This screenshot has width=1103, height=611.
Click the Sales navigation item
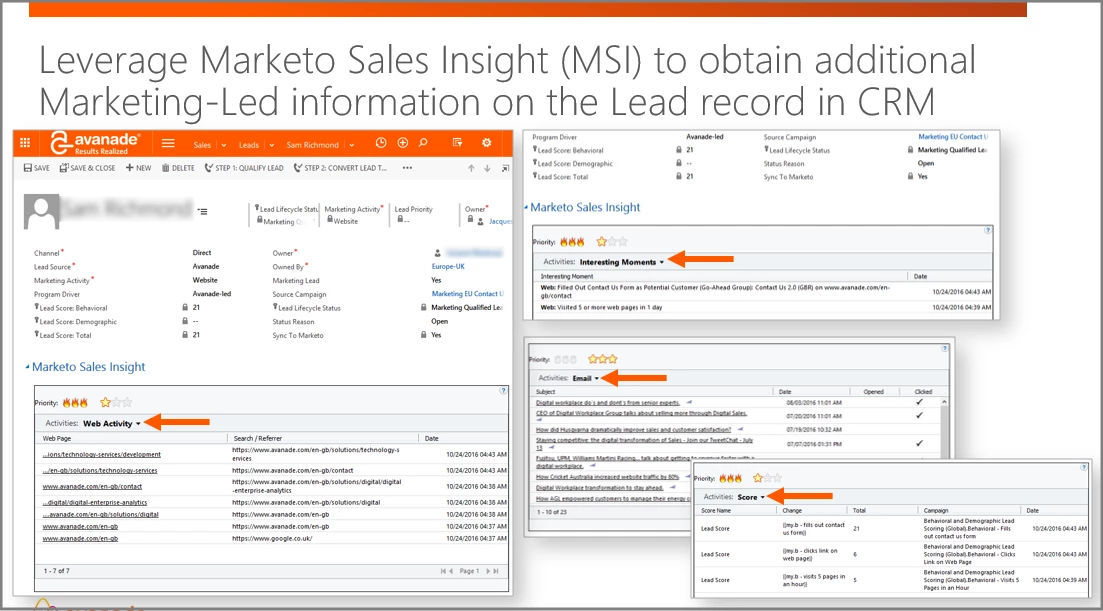[x=202, y=145]
